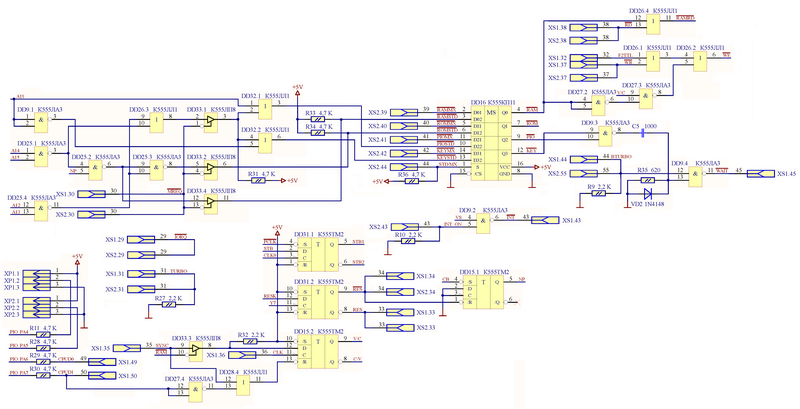This screenshot has width=800, height=409.
Task: Click the DD28.4 OR gate
Action: (x=243, y=386)
